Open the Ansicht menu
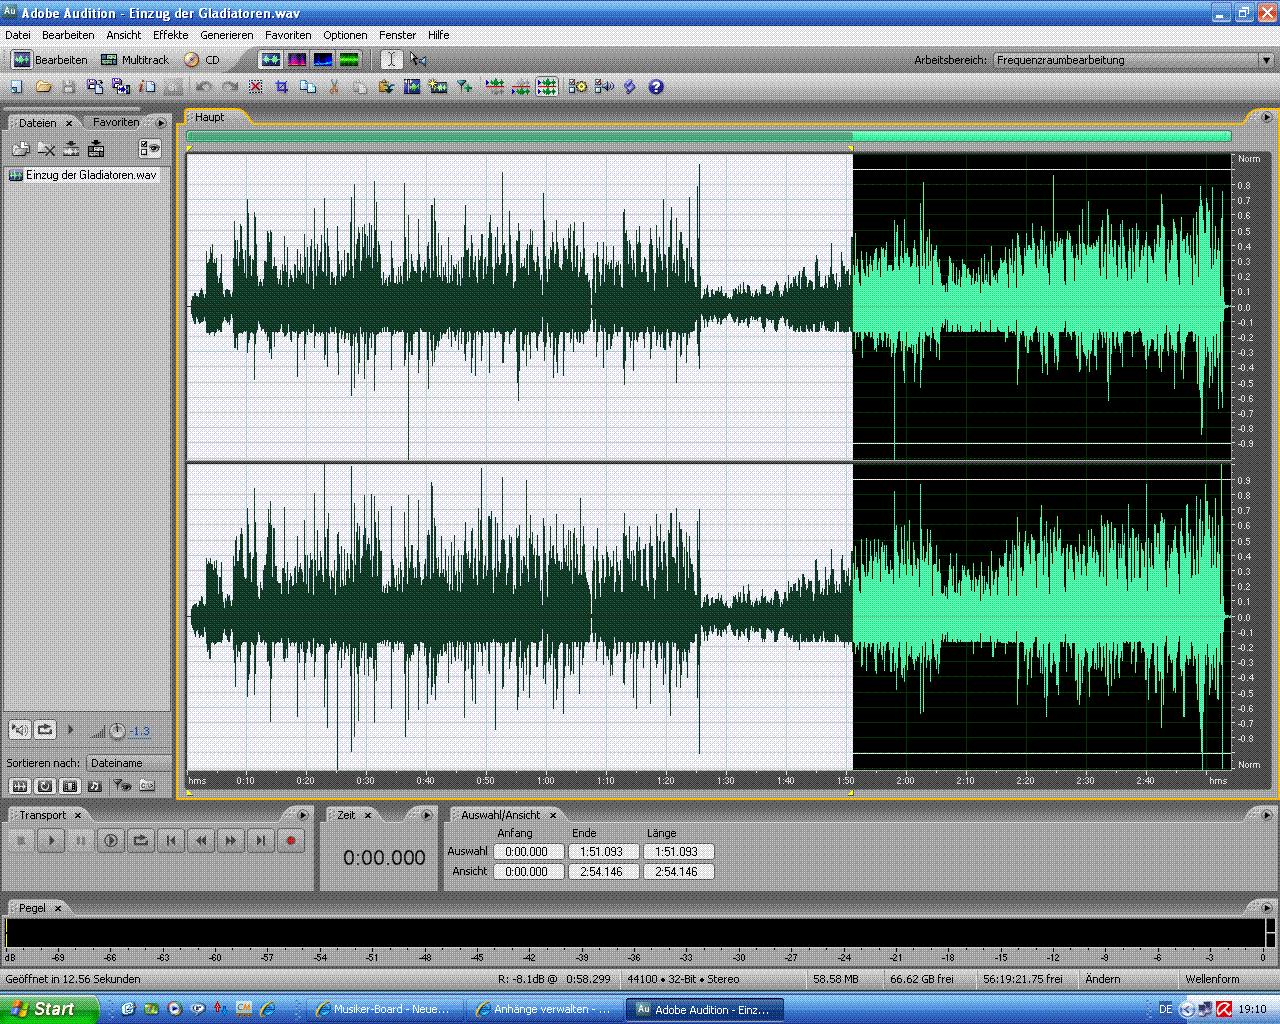This screenshot has width=1280, height=1024. pos(124,35)
